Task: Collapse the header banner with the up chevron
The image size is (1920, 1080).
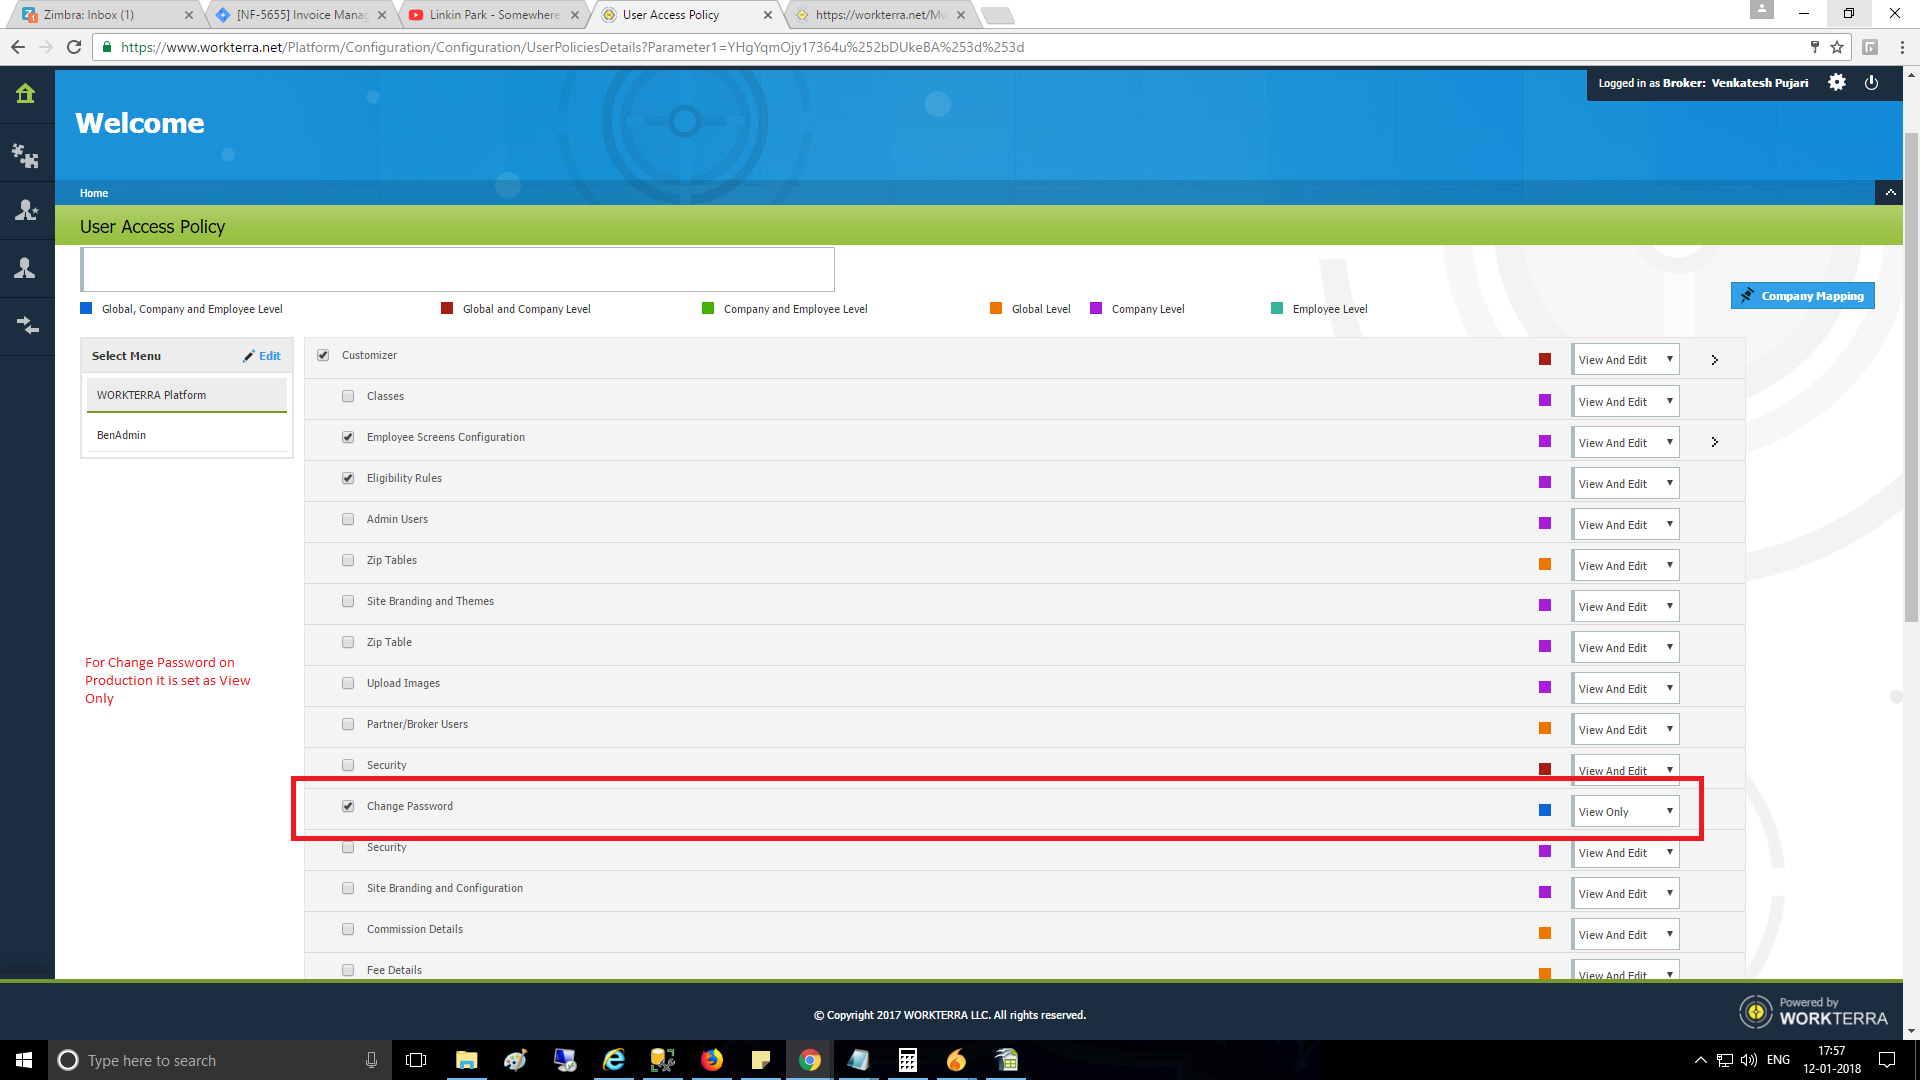Action: click(x=1890, y=192)
